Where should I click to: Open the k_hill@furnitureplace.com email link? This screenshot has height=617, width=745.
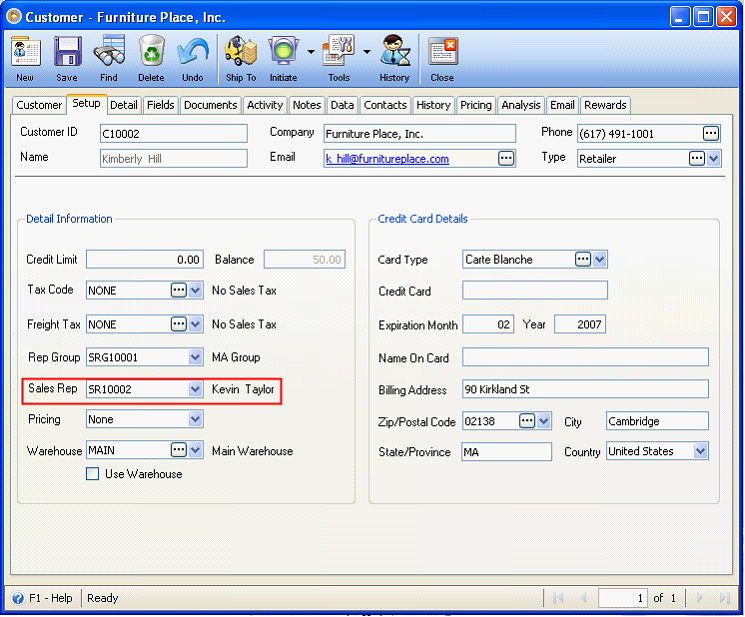point(387,159)
